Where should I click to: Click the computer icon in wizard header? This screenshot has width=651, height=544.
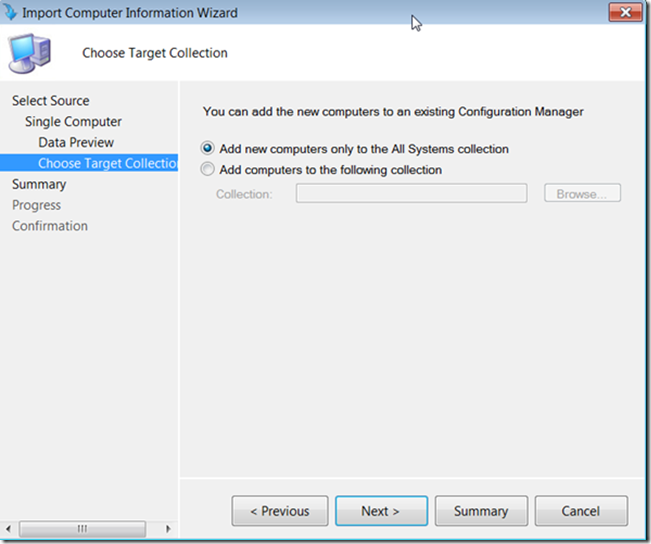pyautogui.click(x=29, y=54)
